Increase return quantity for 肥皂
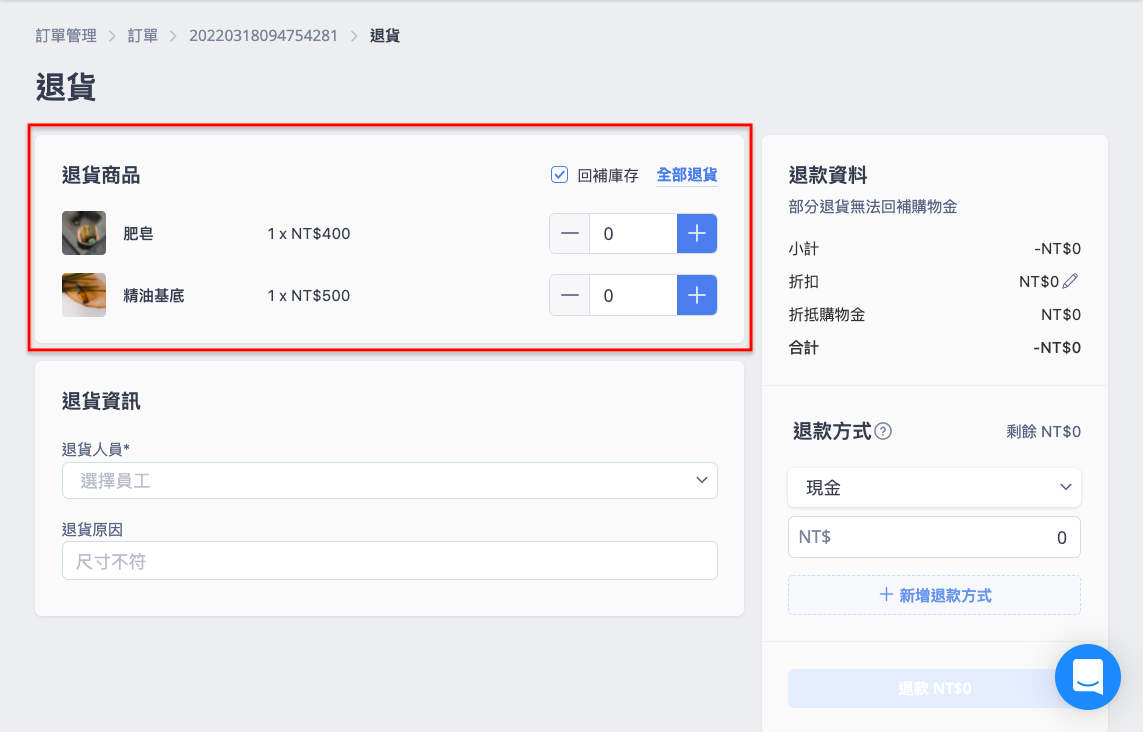The image size is (1143, 732). tap(697, 233)
